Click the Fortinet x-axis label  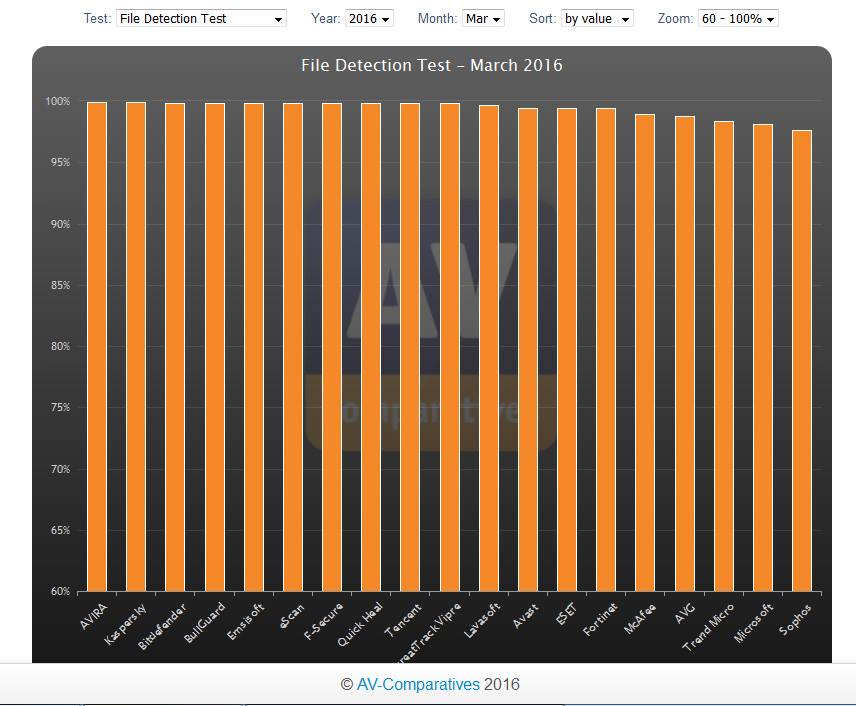[600, 620]
